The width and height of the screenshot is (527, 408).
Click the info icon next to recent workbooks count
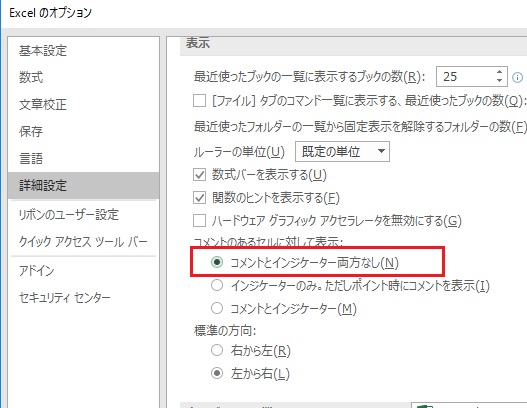click(517, 77)
